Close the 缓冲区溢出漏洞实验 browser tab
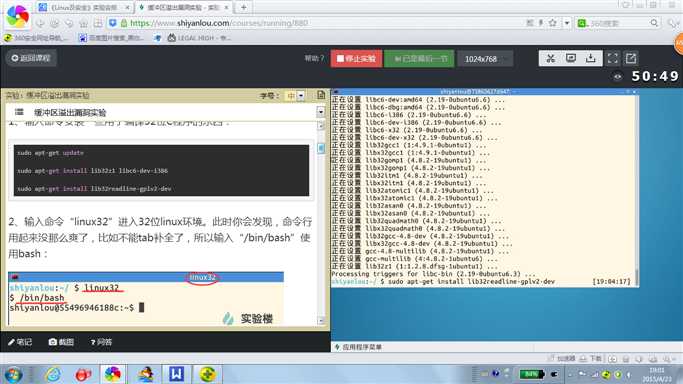Image resolution: width=683 pixels, height=384 pixels. [227, 7]
